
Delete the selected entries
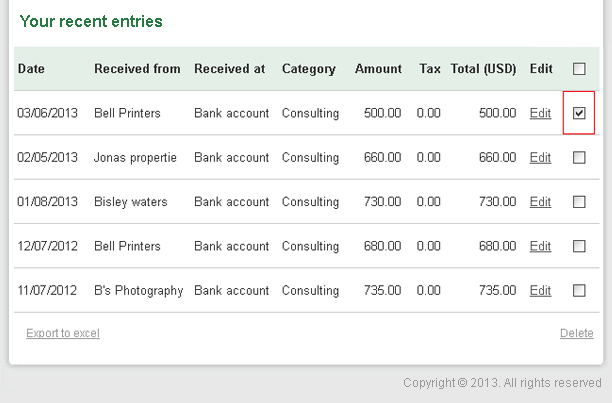pos(576,333)
